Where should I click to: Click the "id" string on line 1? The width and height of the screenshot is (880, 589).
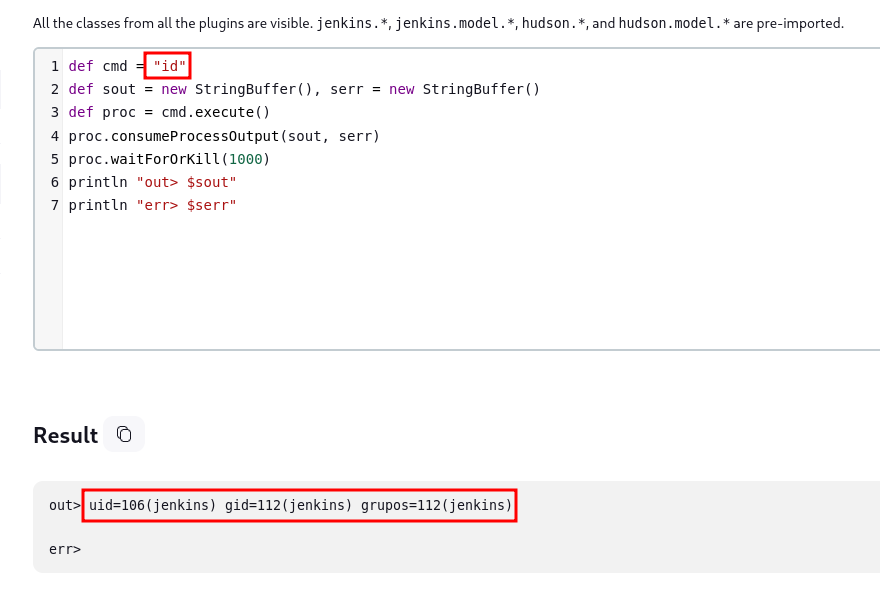pyautogui.click(x=166, y=66)
